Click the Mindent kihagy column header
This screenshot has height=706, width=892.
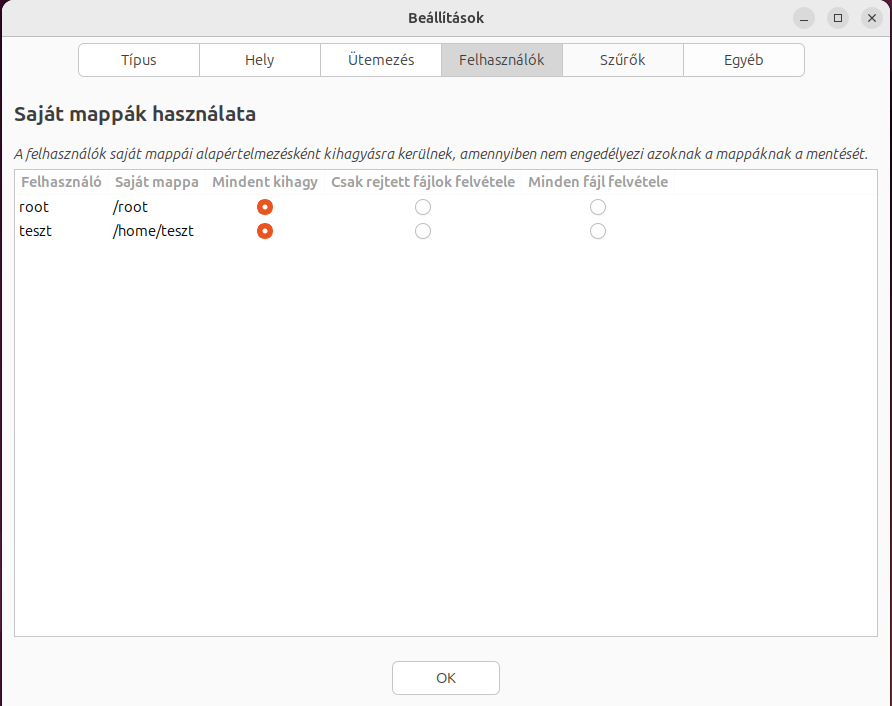click(x=265, y=182)
